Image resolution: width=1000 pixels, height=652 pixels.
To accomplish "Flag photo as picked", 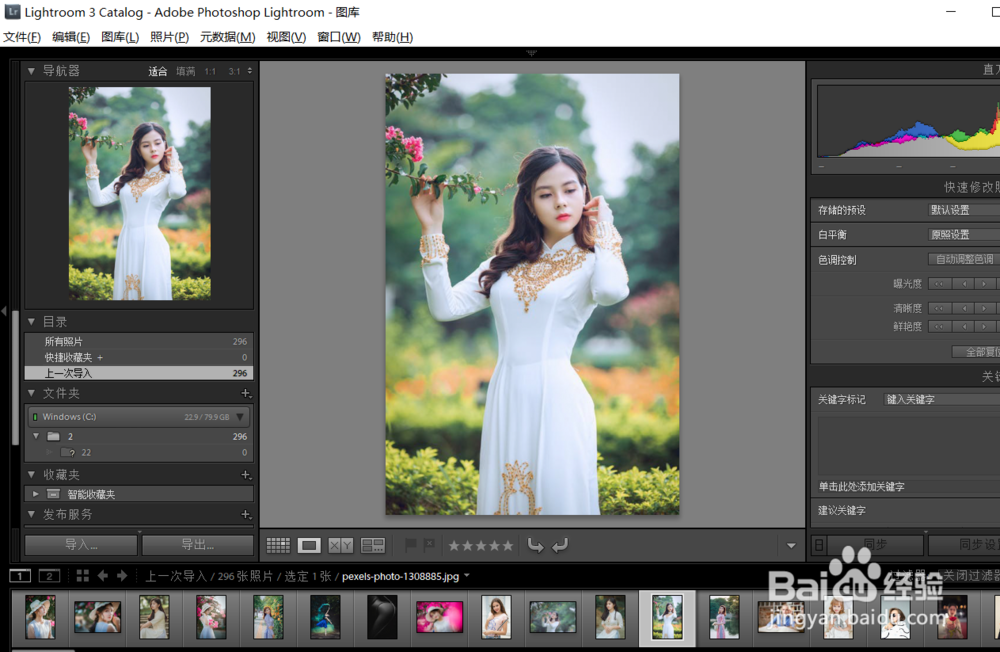I will (411, 545).
